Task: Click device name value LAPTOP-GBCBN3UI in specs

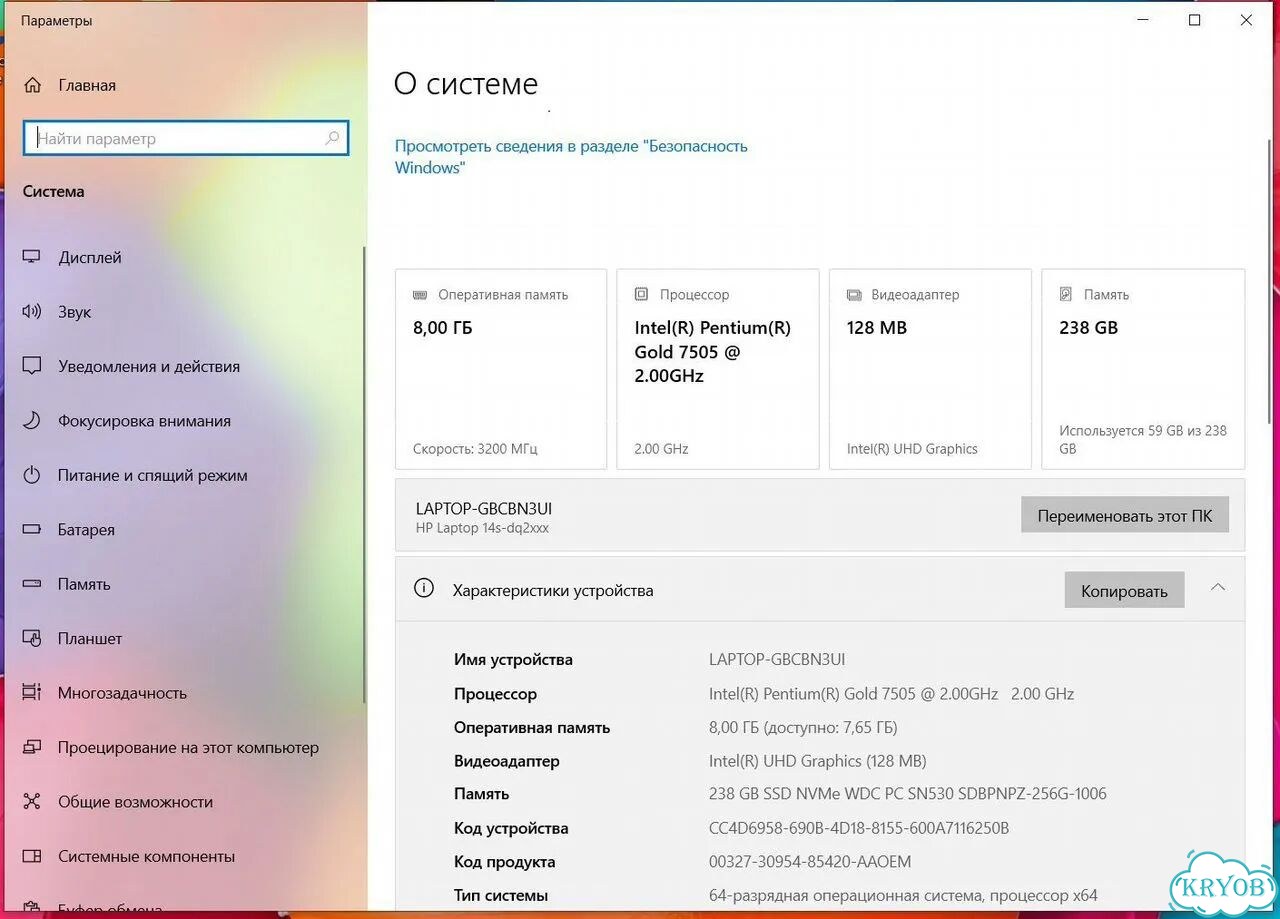Action: tap(777, 659)
